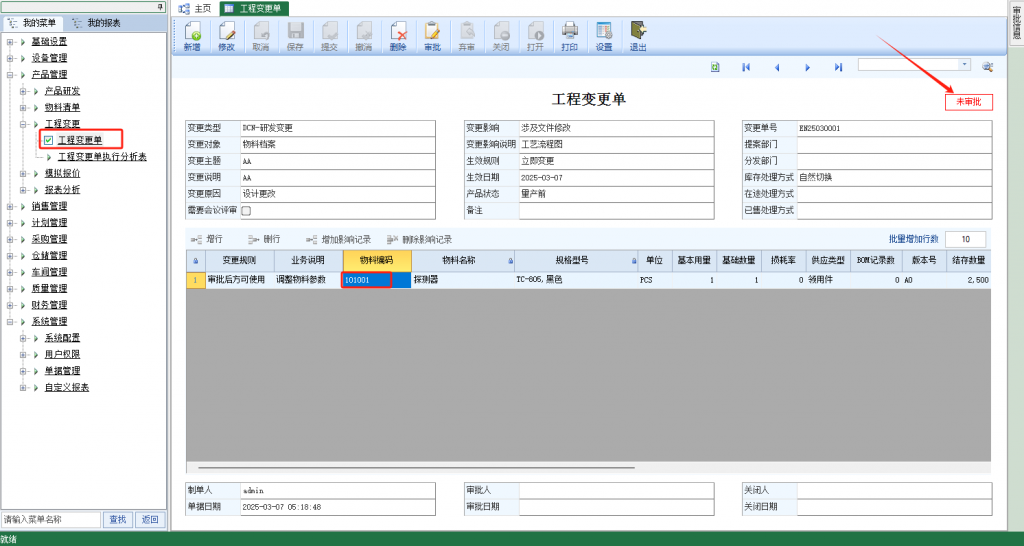Click the 修改 (Modify) toolbar icon
The image size is (1024, 546).
coord(226,36)
